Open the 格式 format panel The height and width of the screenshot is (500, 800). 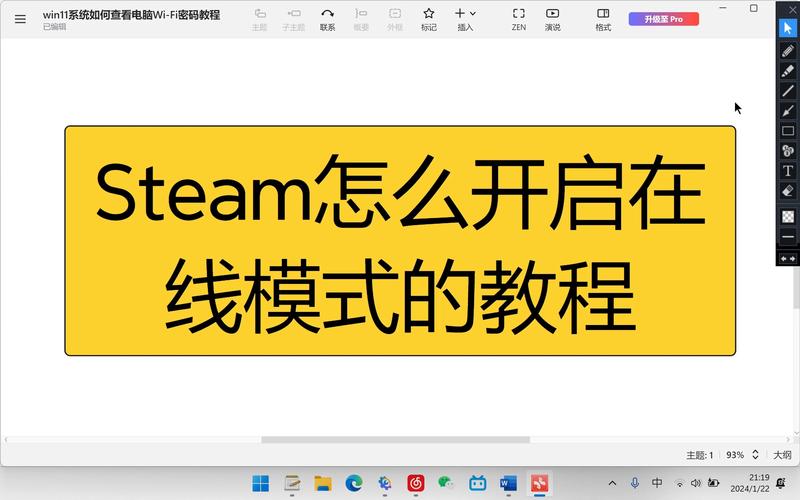[603, 19]
